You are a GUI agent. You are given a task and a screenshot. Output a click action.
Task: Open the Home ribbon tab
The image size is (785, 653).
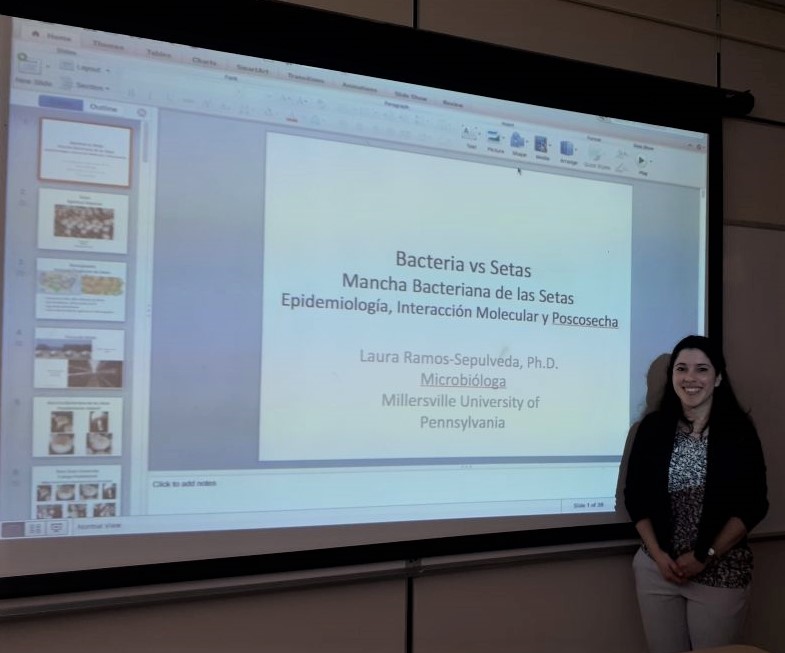59,37
